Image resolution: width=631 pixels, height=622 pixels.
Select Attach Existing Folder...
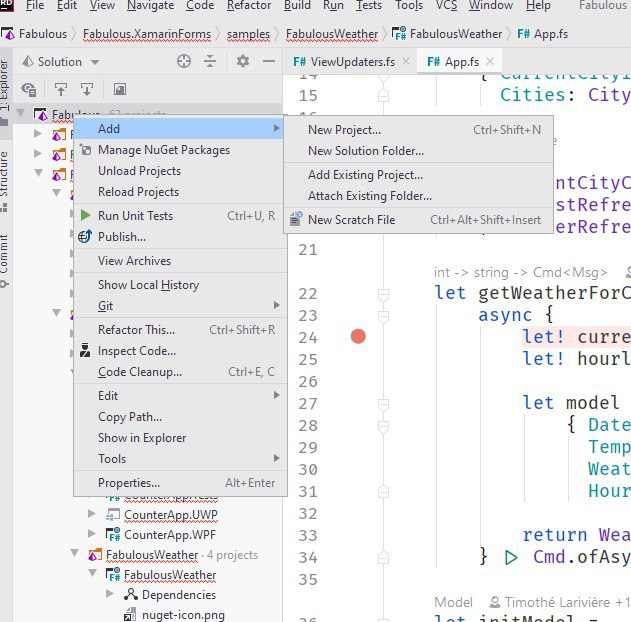[x=419, y=196]
